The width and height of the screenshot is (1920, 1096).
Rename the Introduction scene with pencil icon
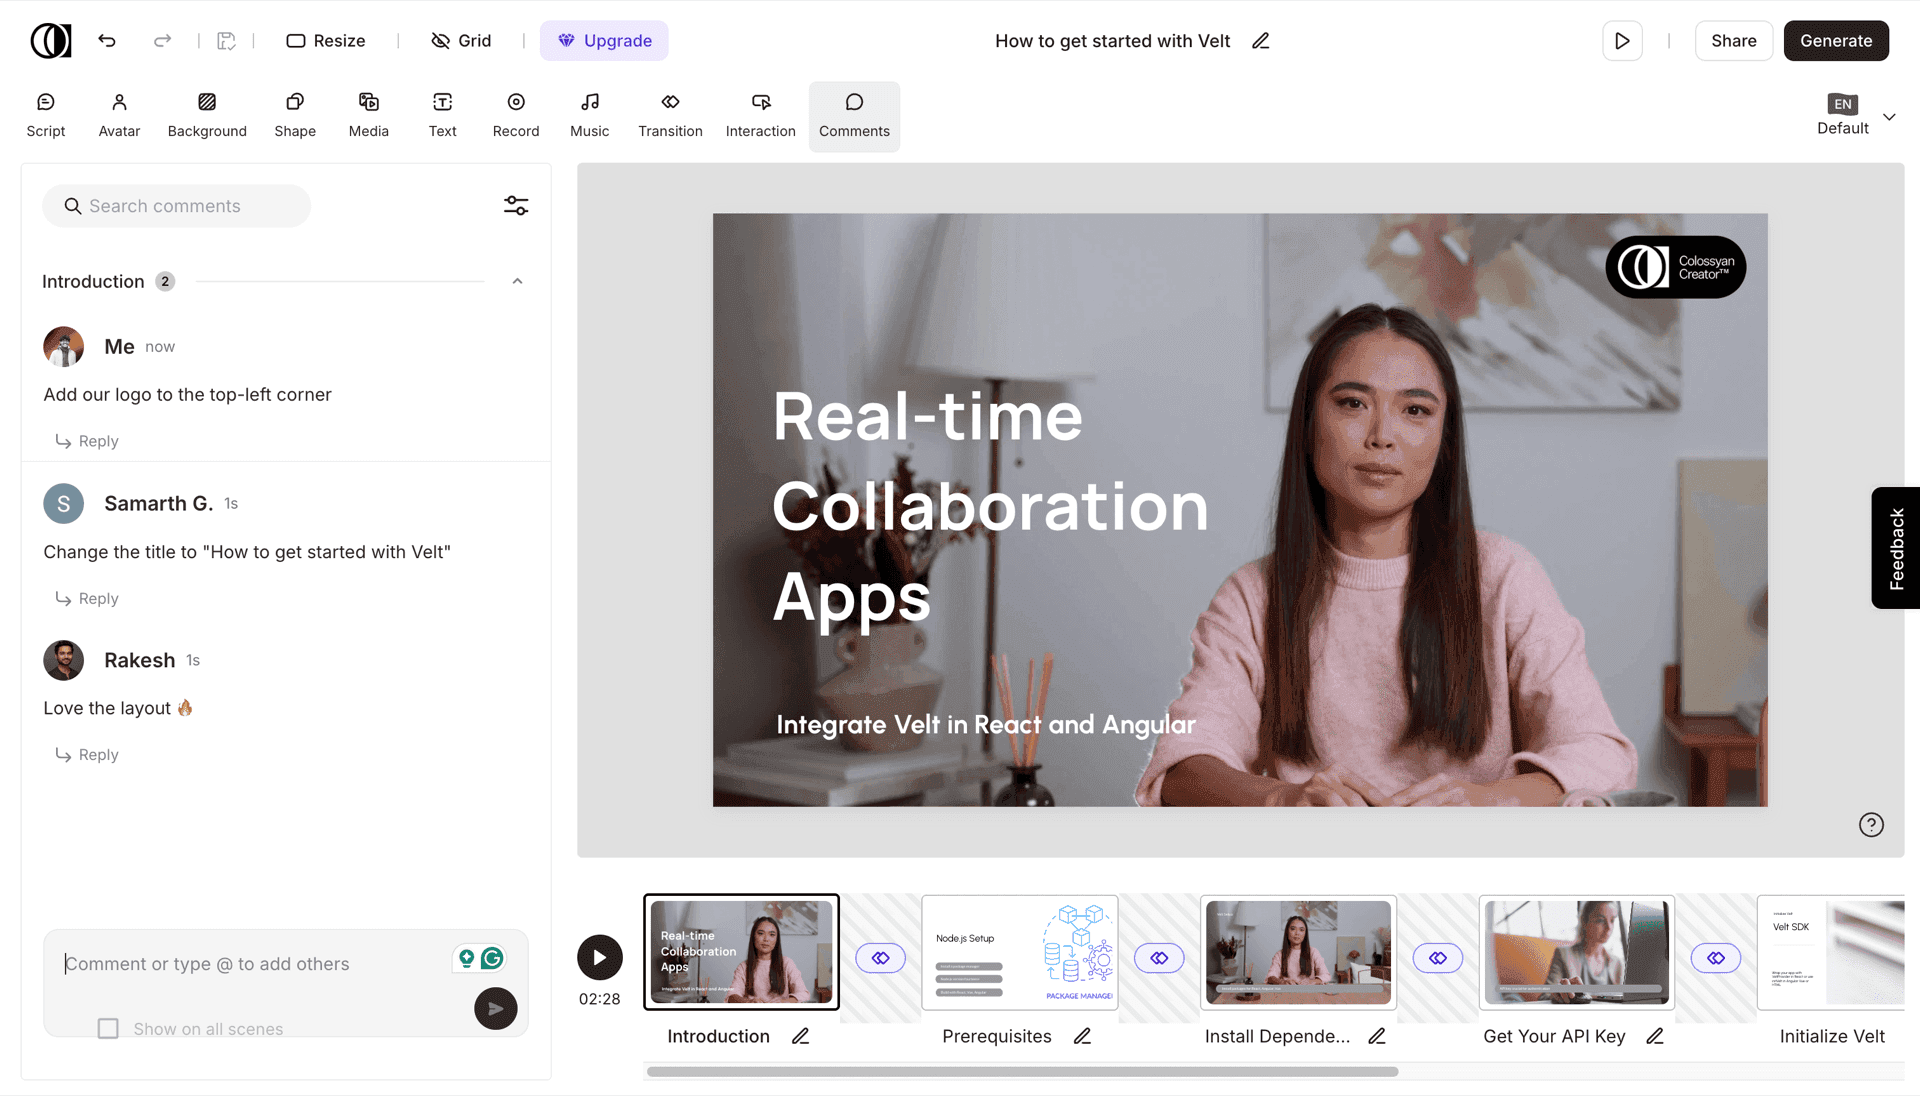pos(800,1037)
